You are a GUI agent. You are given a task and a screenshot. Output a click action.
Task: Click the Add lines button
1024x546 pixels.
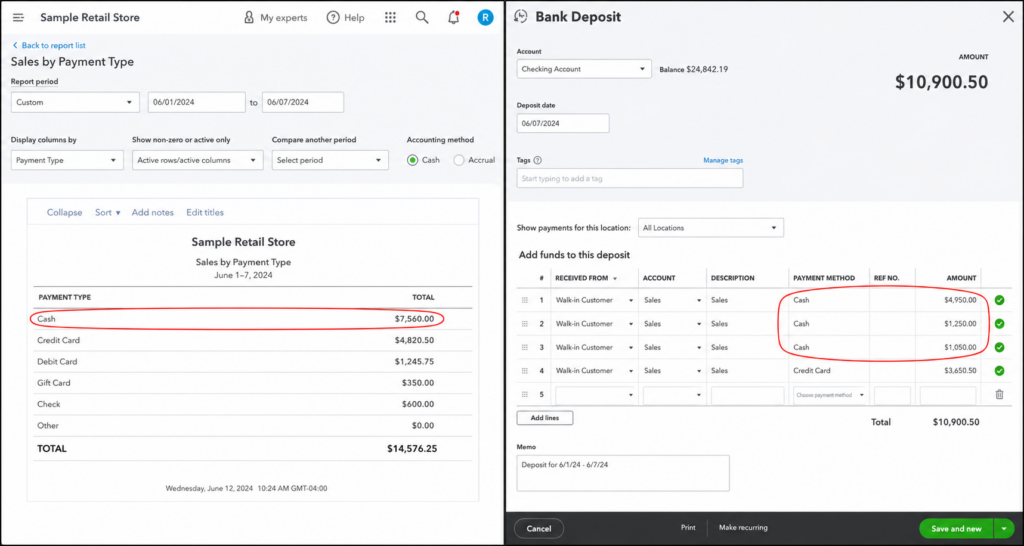545,418
